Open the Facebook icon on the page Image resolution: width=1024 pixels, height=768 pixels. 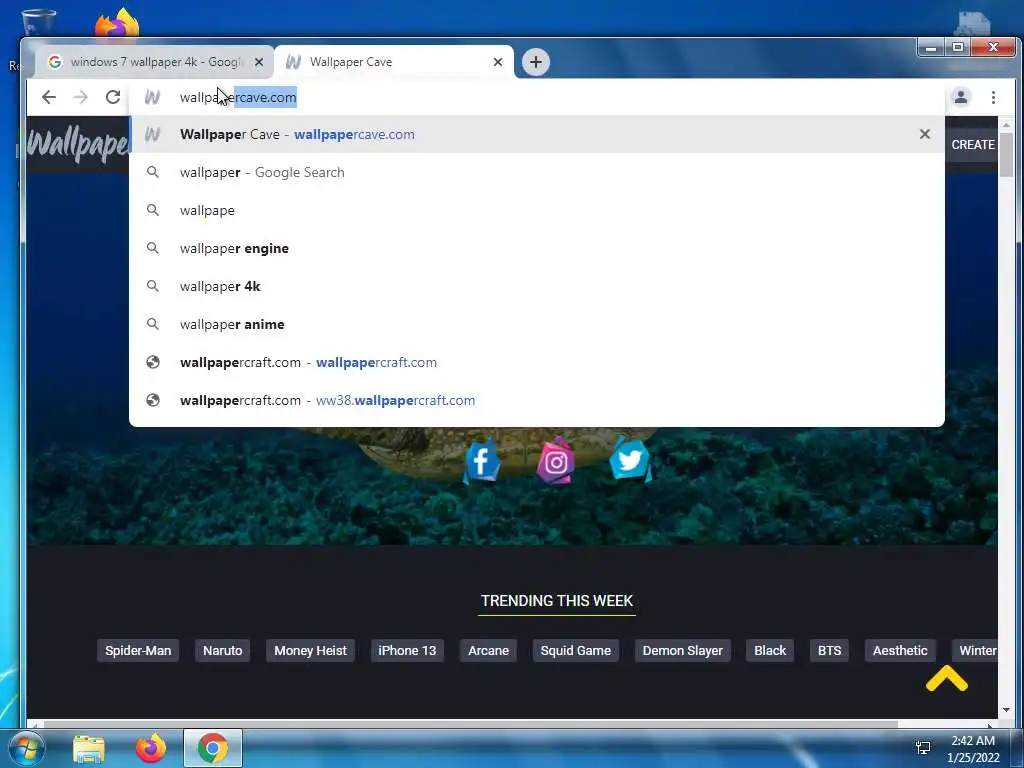pyautogui.click(x=482, y=461)
